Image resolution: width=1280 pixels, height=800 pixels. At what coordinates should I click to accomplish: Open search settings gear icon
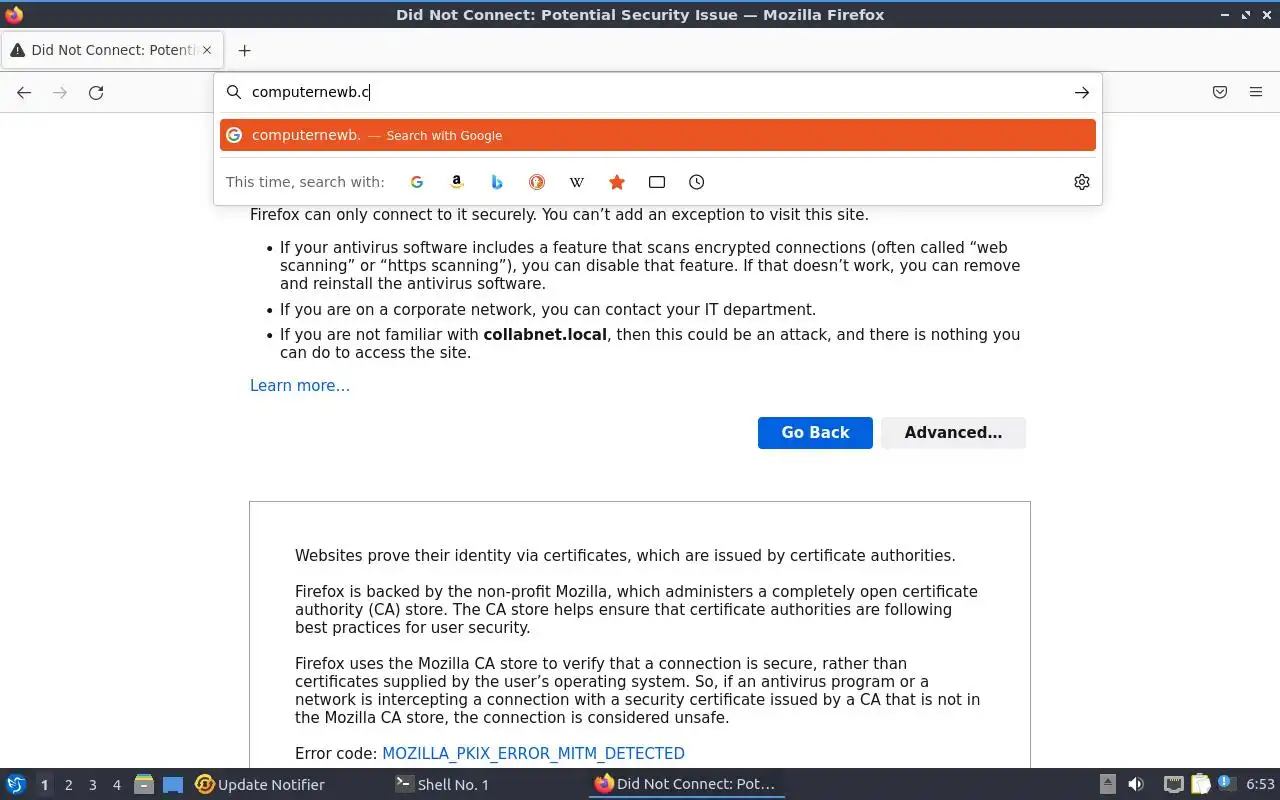1082,182
